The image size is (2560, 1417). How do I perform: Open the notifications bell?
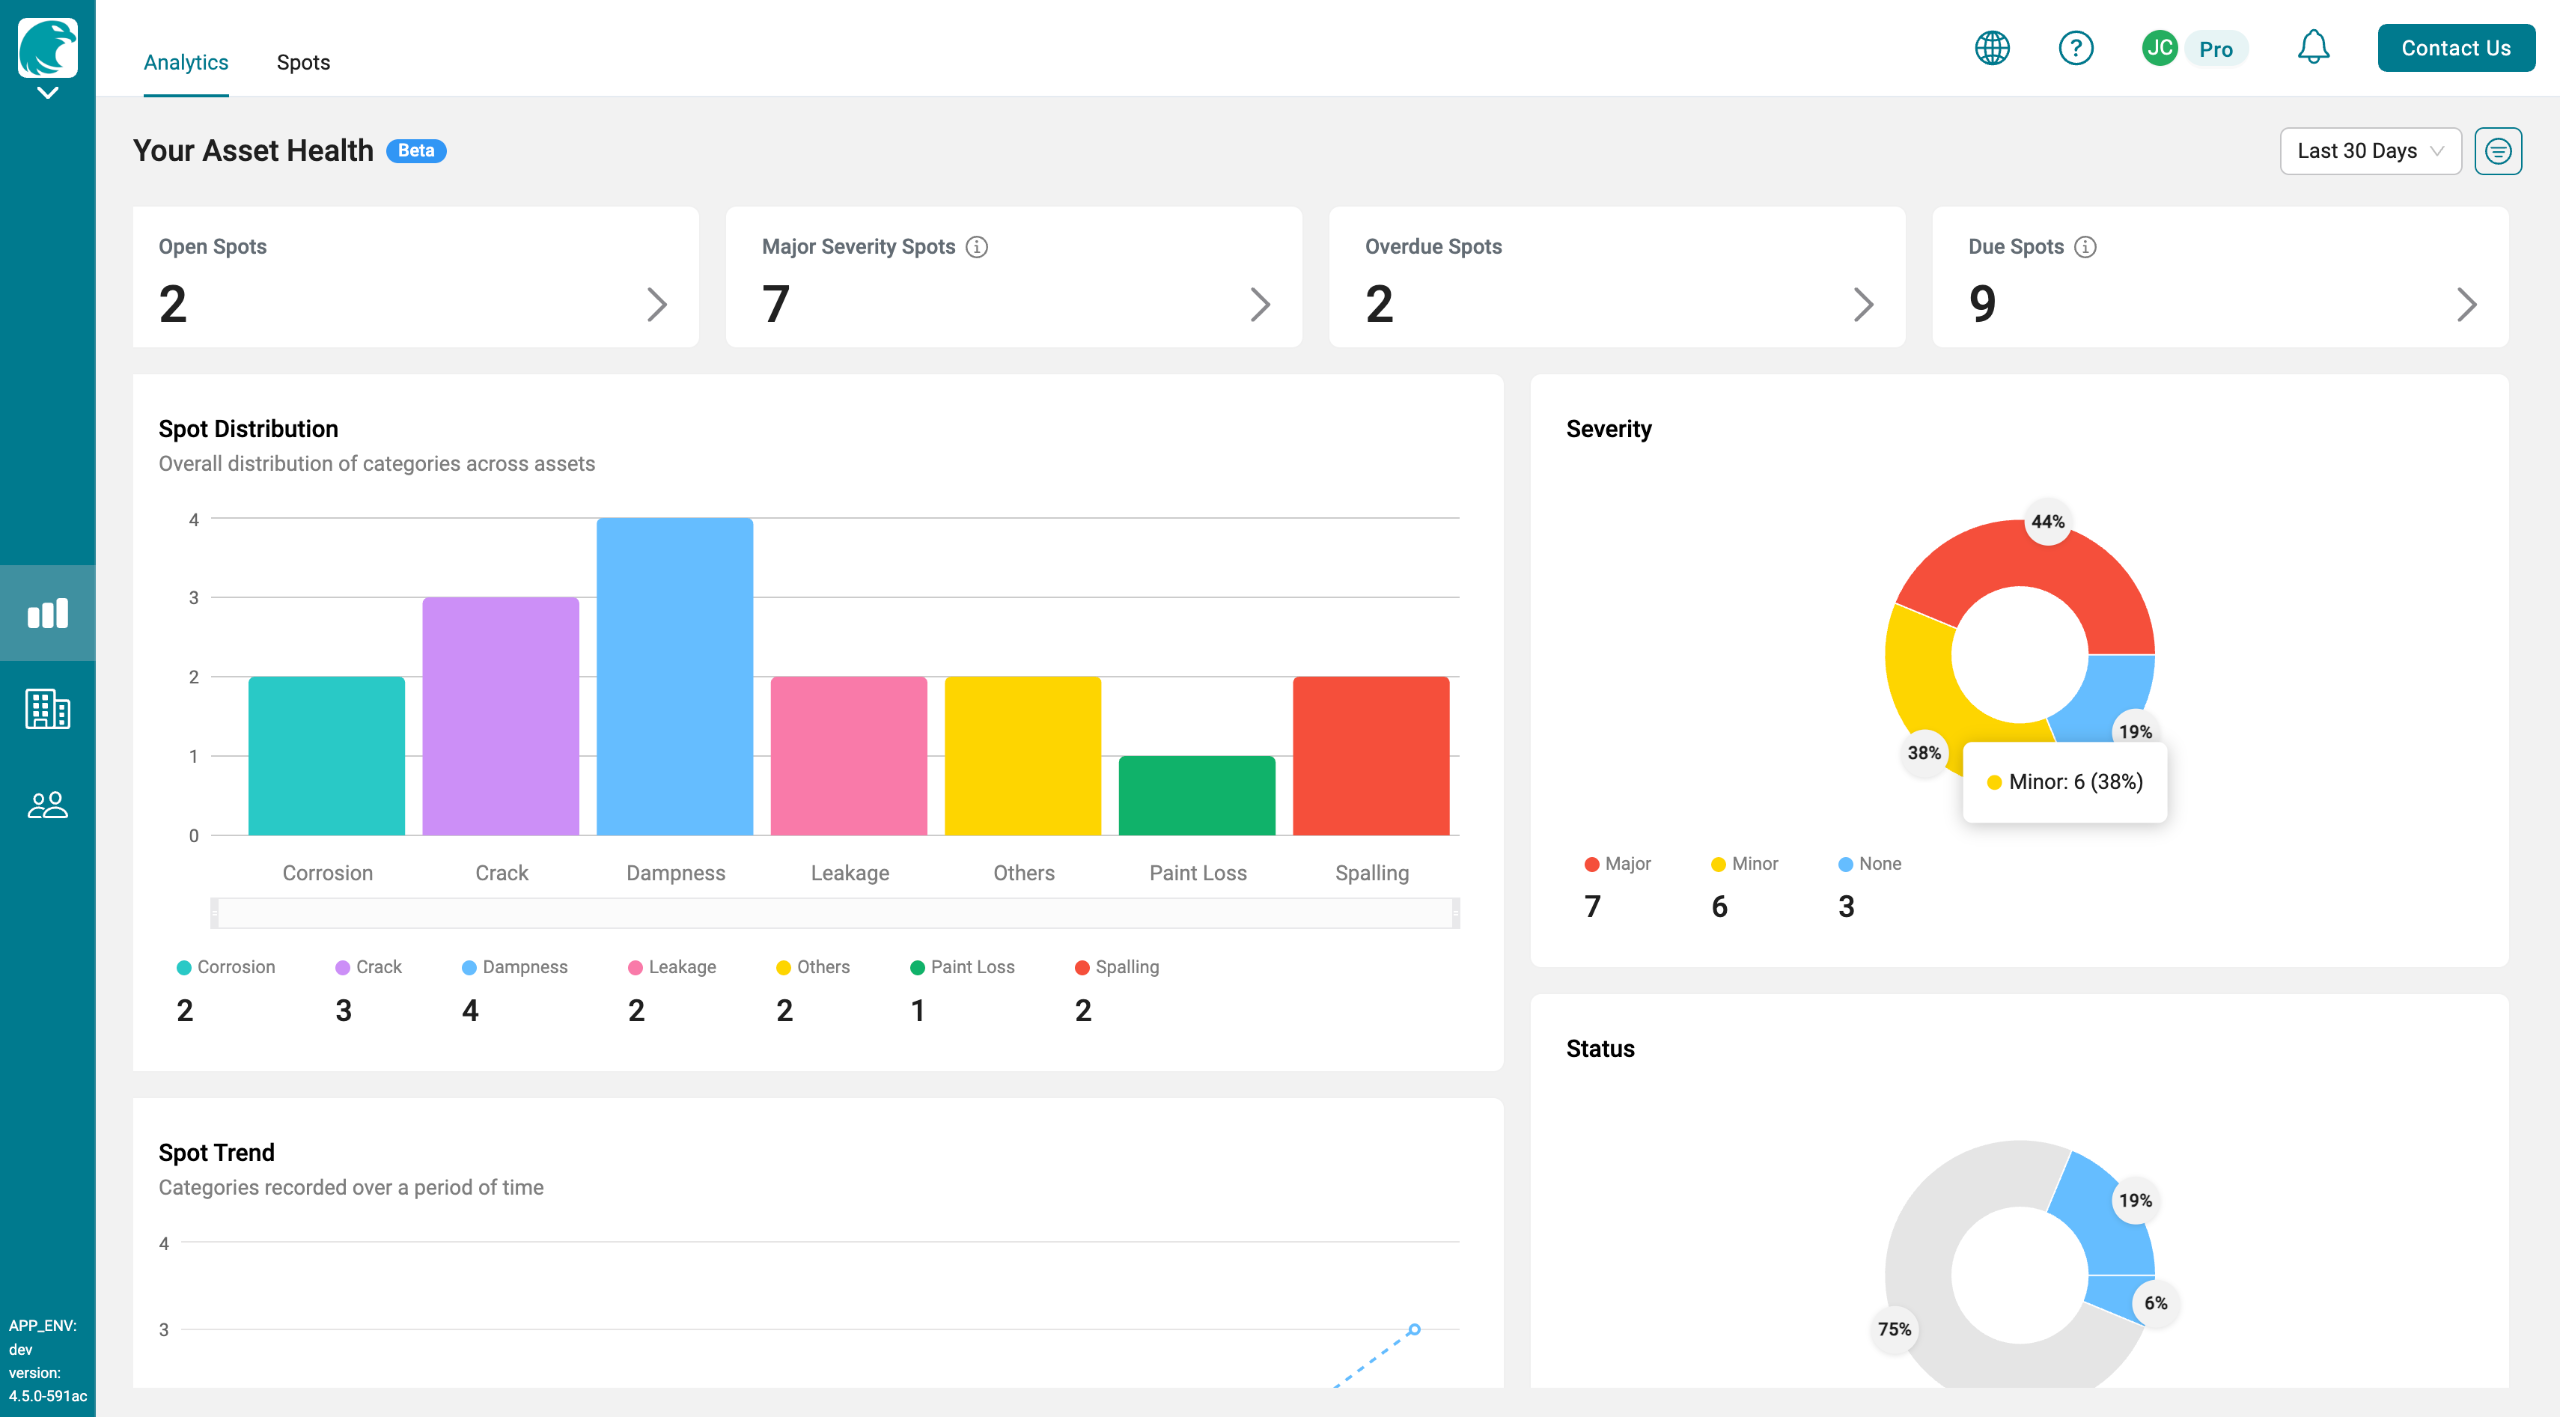tap(2312, 48)
